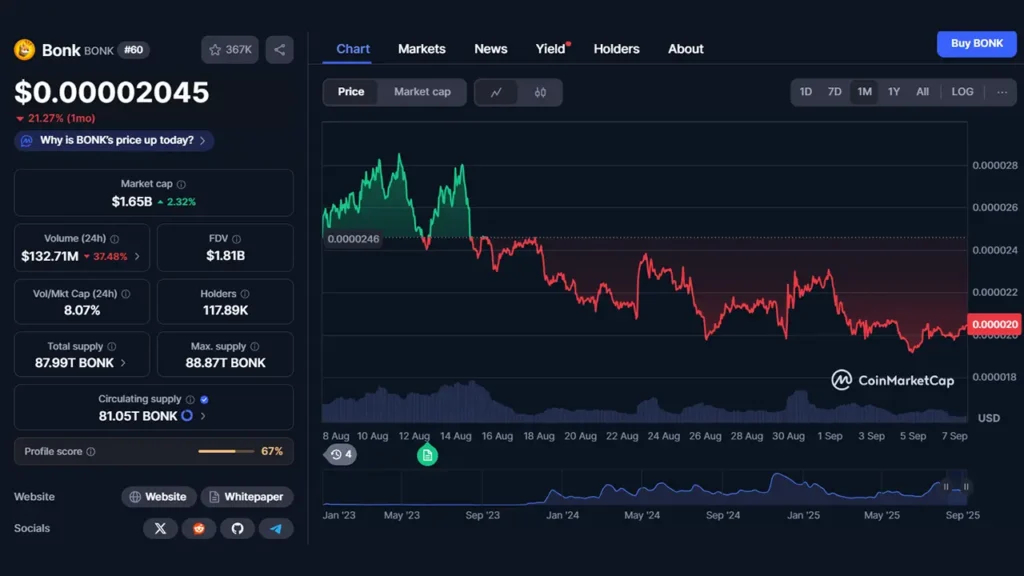This screenshot has height=576, width=1024.
Task: Click the $1.65B market cap value
Action: 132,202
